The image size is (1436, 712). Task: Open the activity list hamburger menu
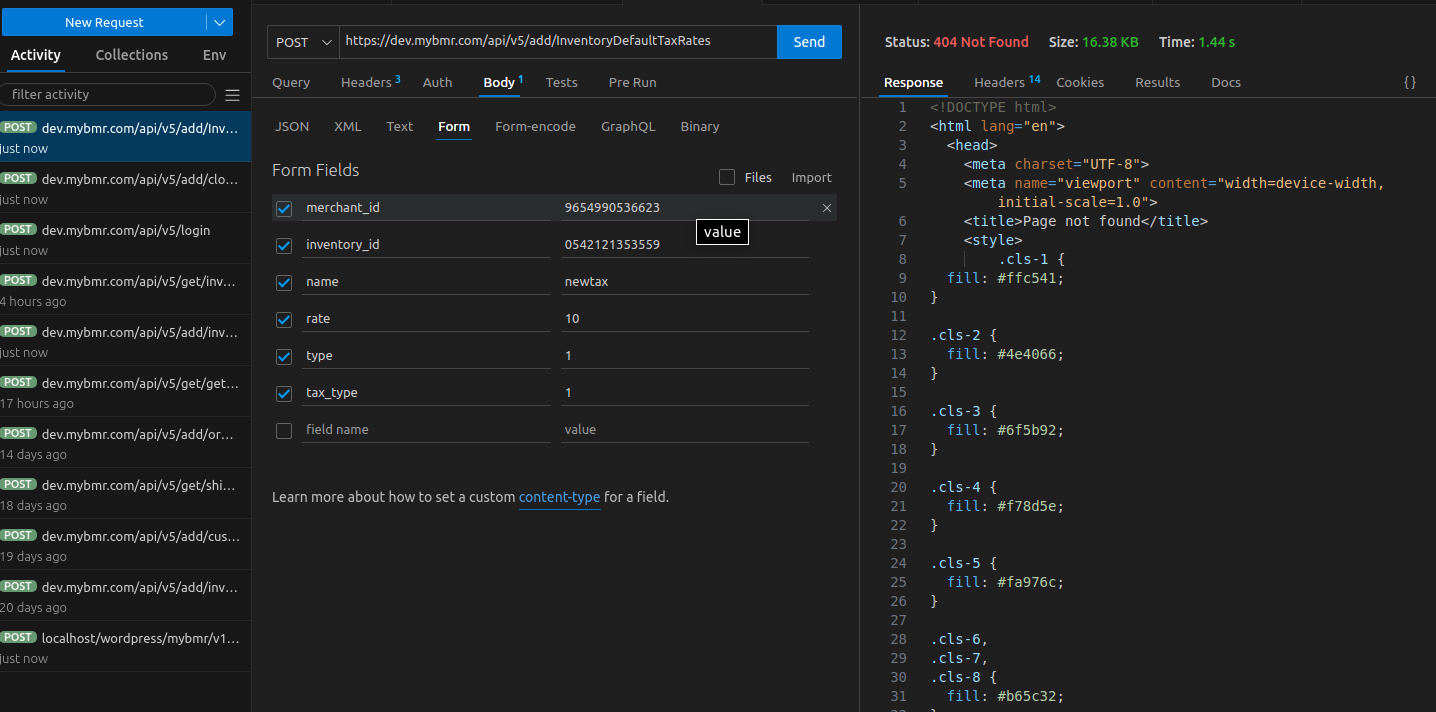pyautogui.click(x=232, y=95)
